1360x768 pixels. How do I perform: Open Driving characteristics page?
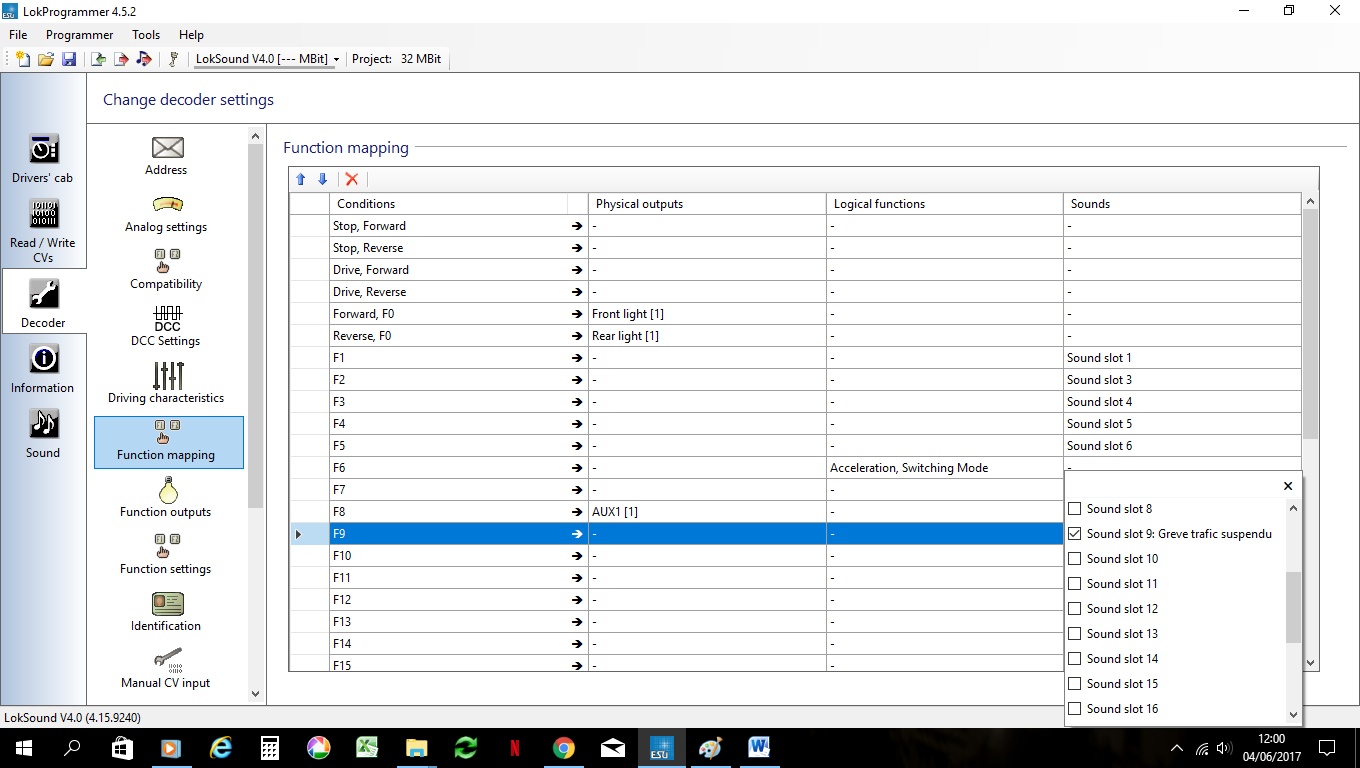click(x=166, y=384)
